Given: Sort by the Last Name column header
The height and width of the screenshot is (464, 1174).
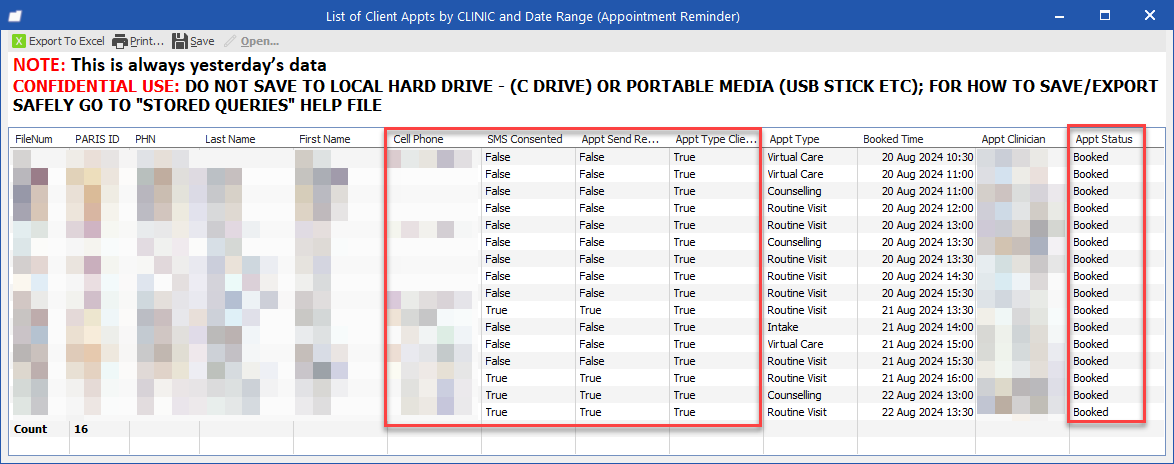Looking at the screenshot, I should [x=229, y=139].
